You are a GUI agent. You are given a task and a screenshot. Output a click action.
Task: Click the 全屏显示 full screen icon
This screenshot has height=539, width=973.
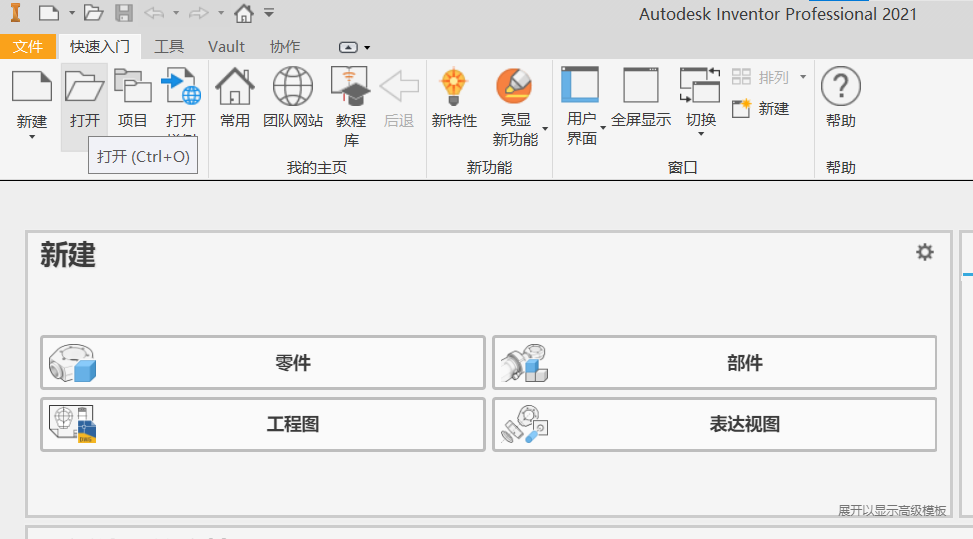641,85
